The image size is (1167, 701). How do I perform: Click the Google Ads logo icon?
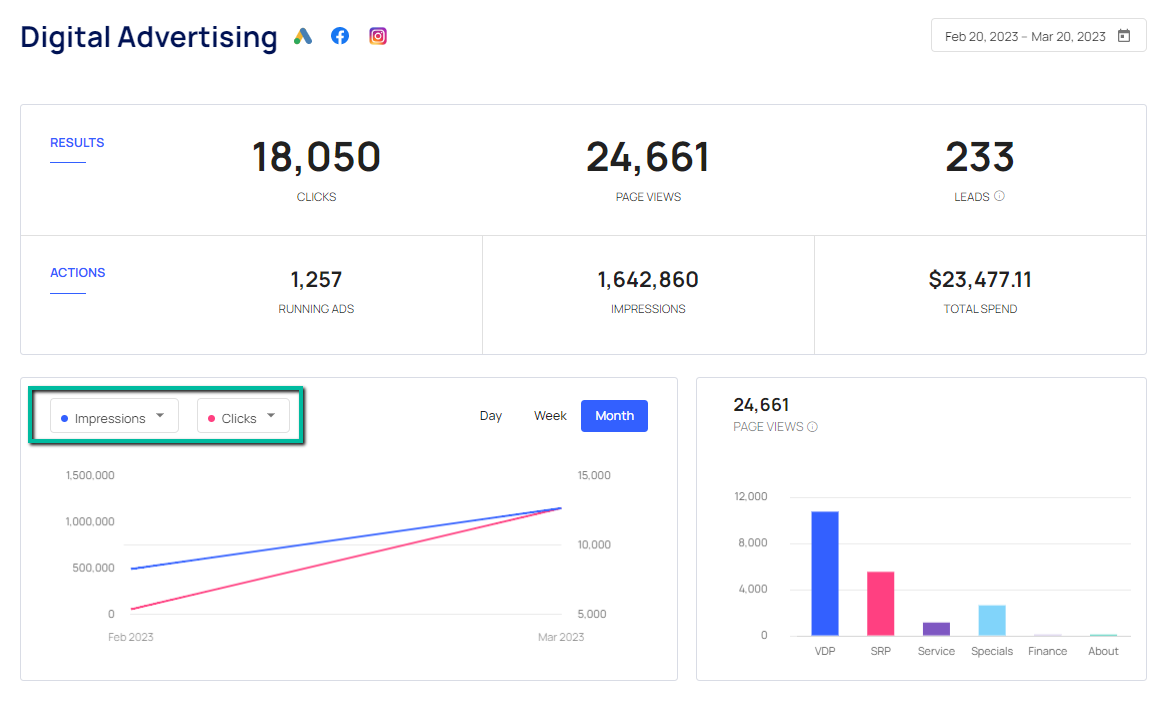[303, 36]
